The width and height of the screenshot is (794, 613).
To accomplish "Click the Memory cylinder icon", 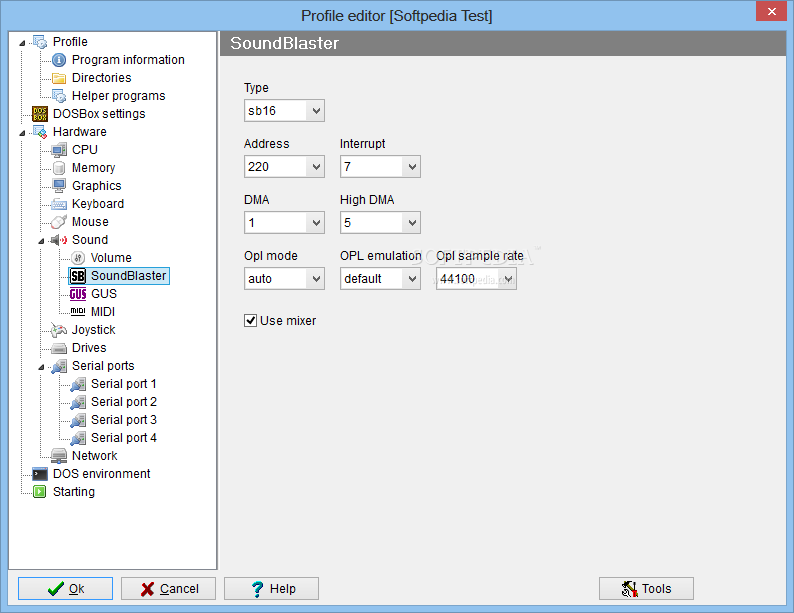I will pos(59,168).
